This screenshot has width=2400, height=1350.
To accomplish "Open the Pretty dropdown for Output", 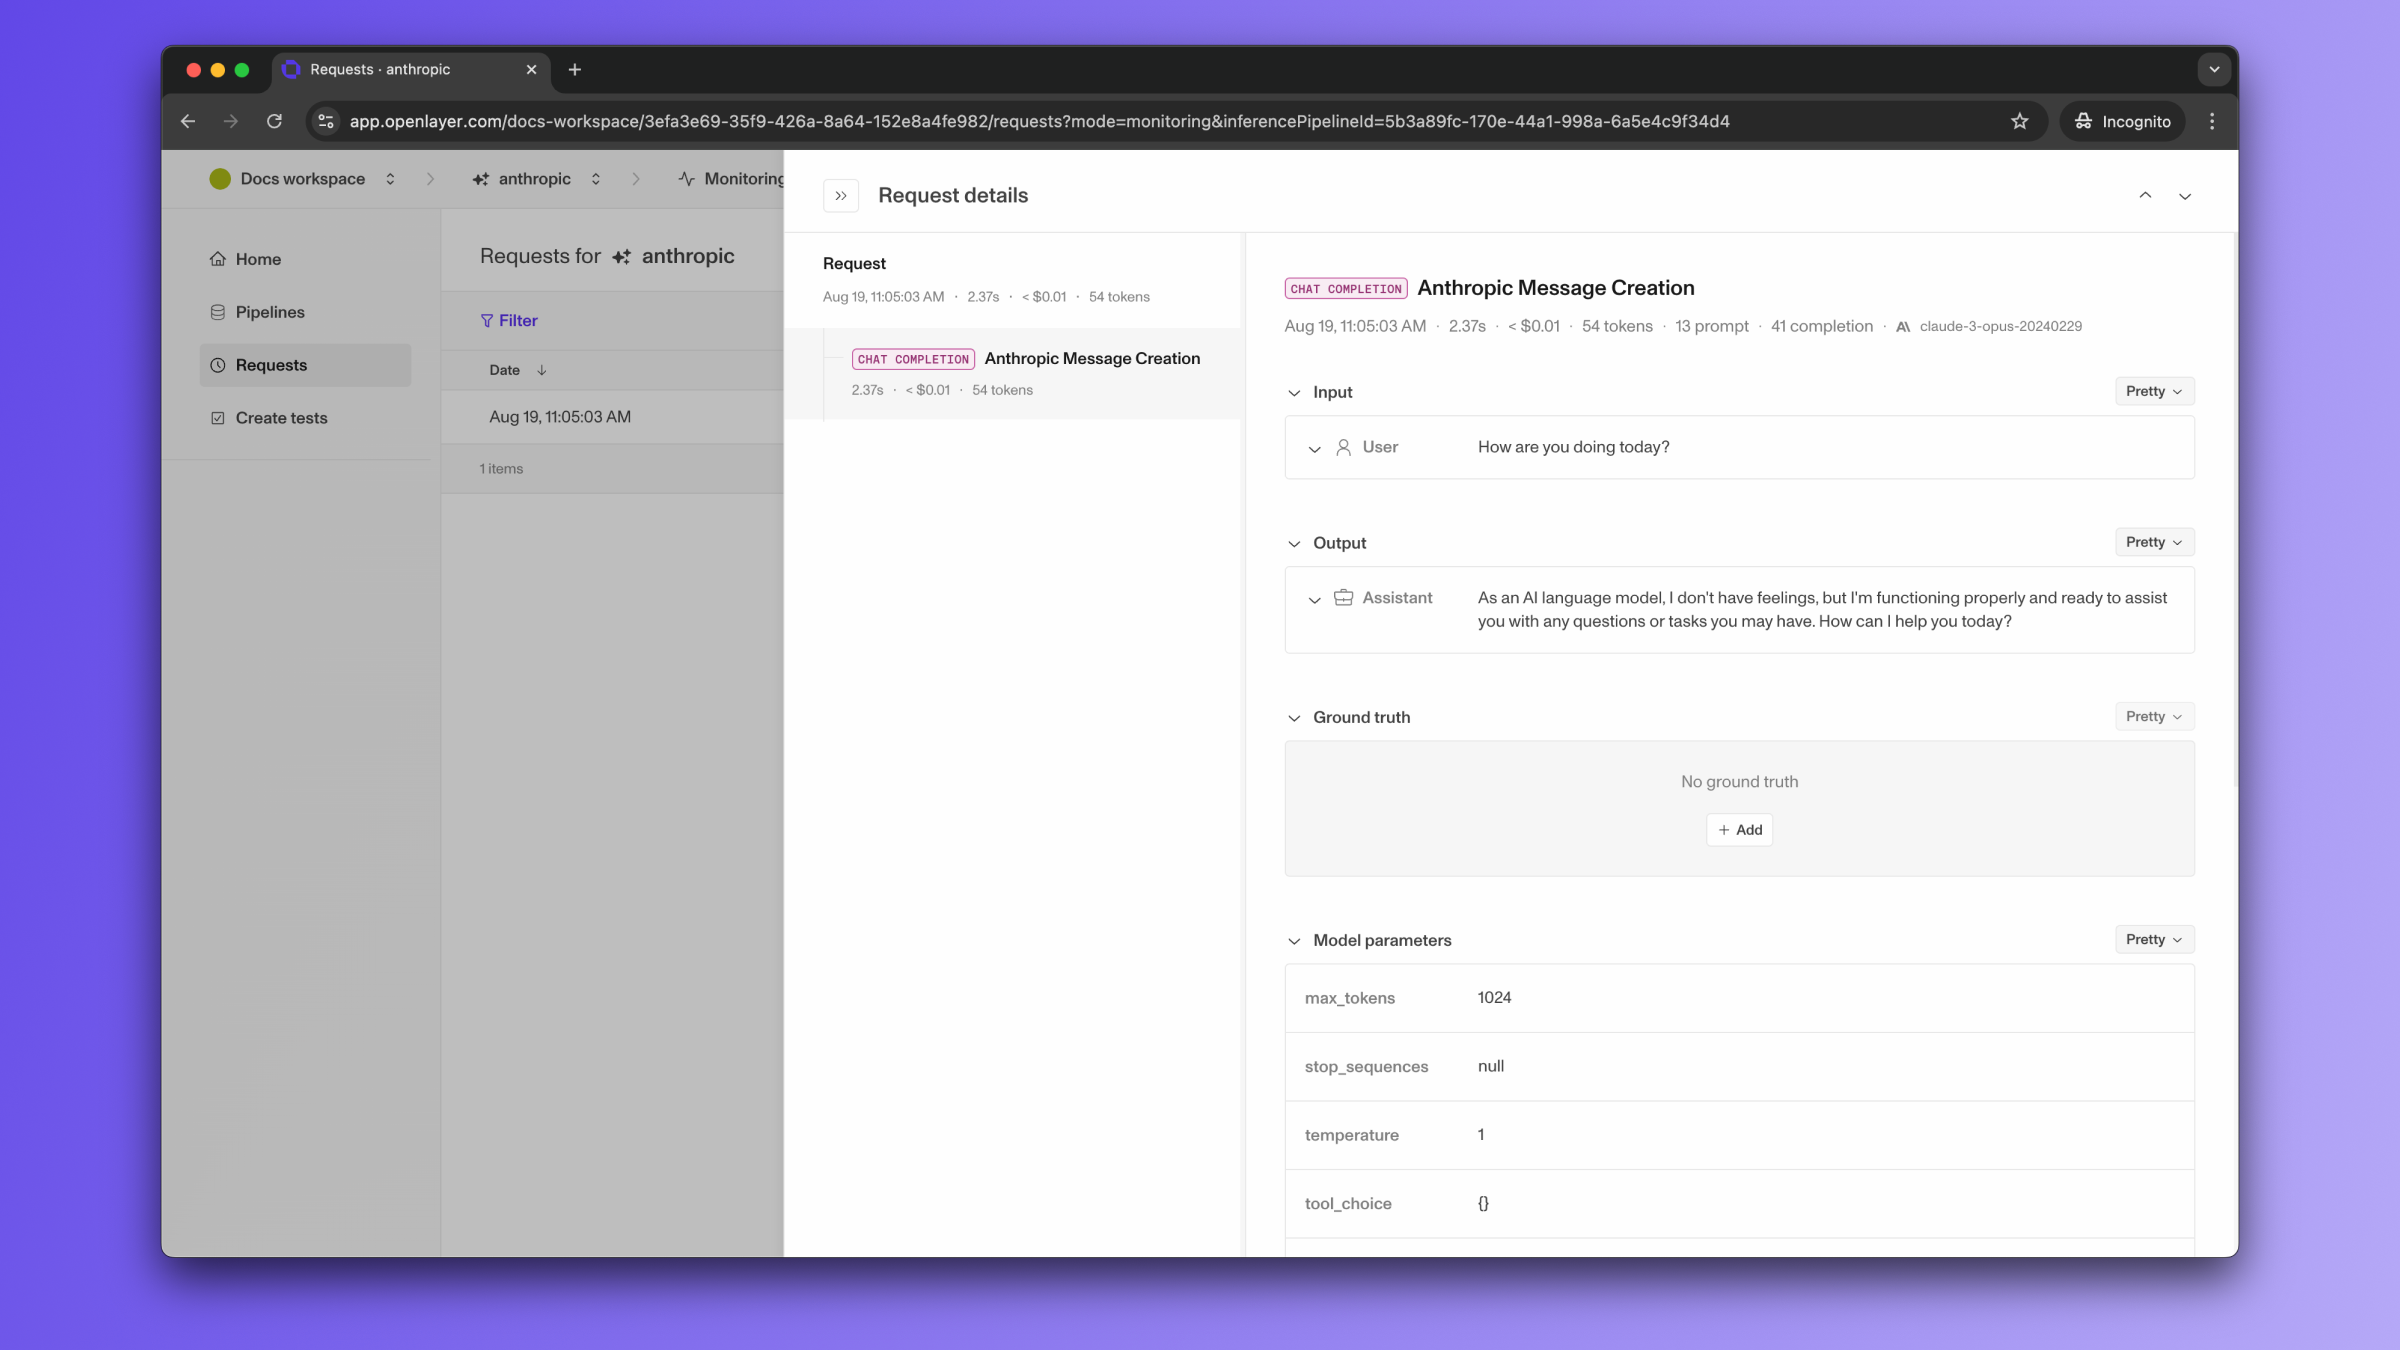I will (2154, 542).
